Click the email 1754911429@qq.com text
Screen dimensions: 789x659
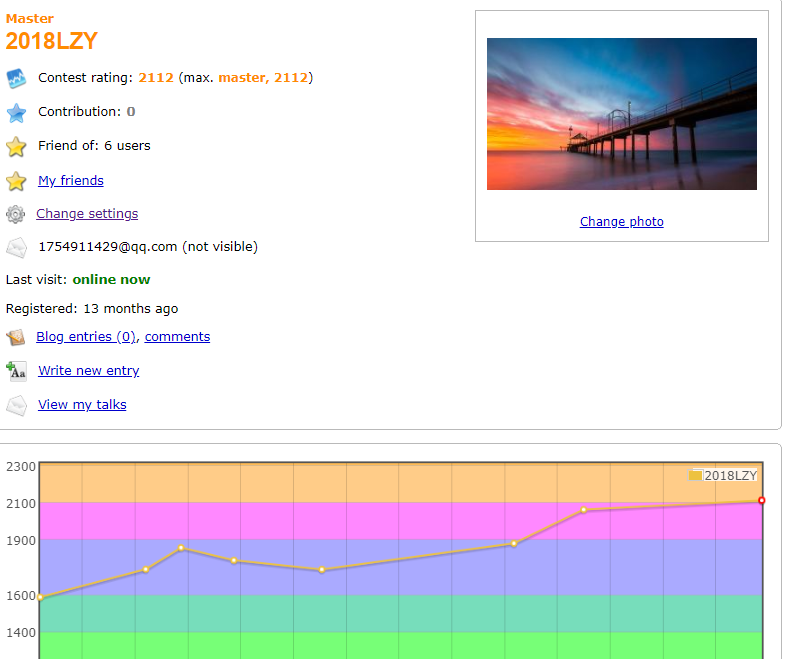point(108,246)
